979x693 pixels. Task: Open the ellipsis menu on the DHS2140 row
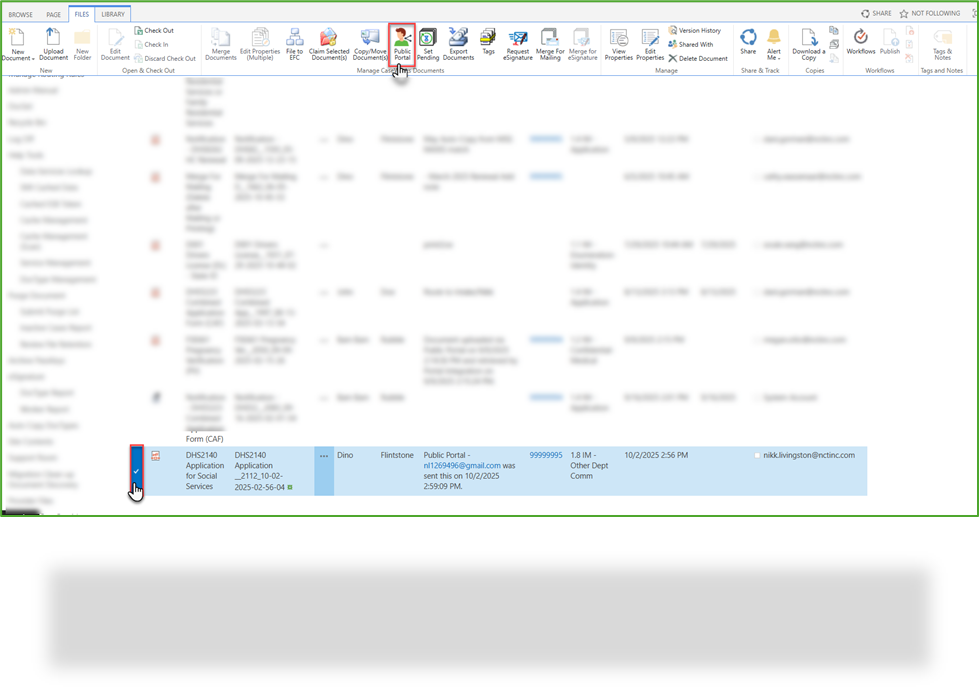point(323,455)
